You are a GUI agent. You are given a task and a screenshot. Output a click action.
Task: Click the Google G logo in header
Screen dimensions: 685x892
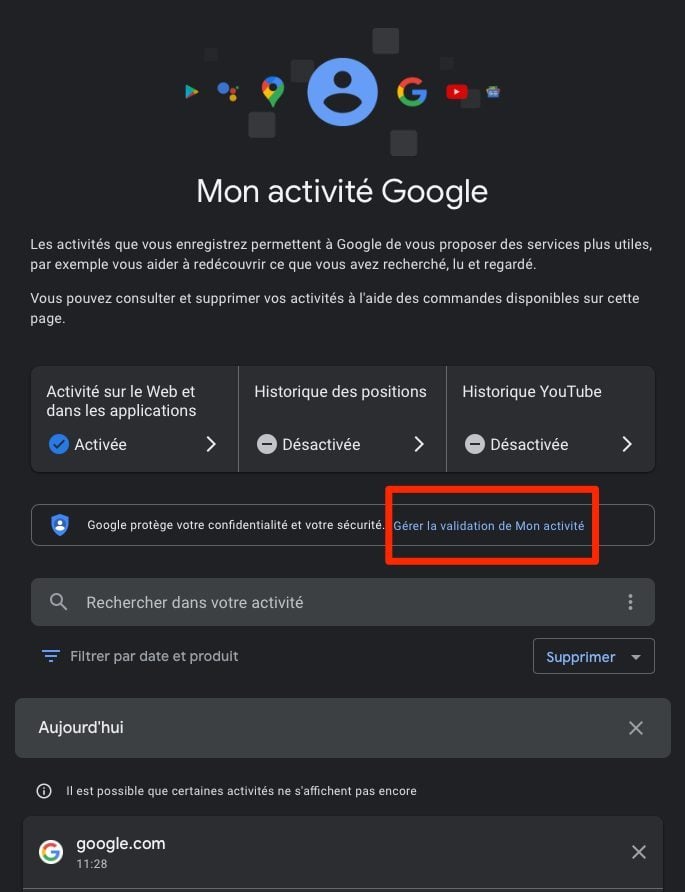(x=412, y=92)
